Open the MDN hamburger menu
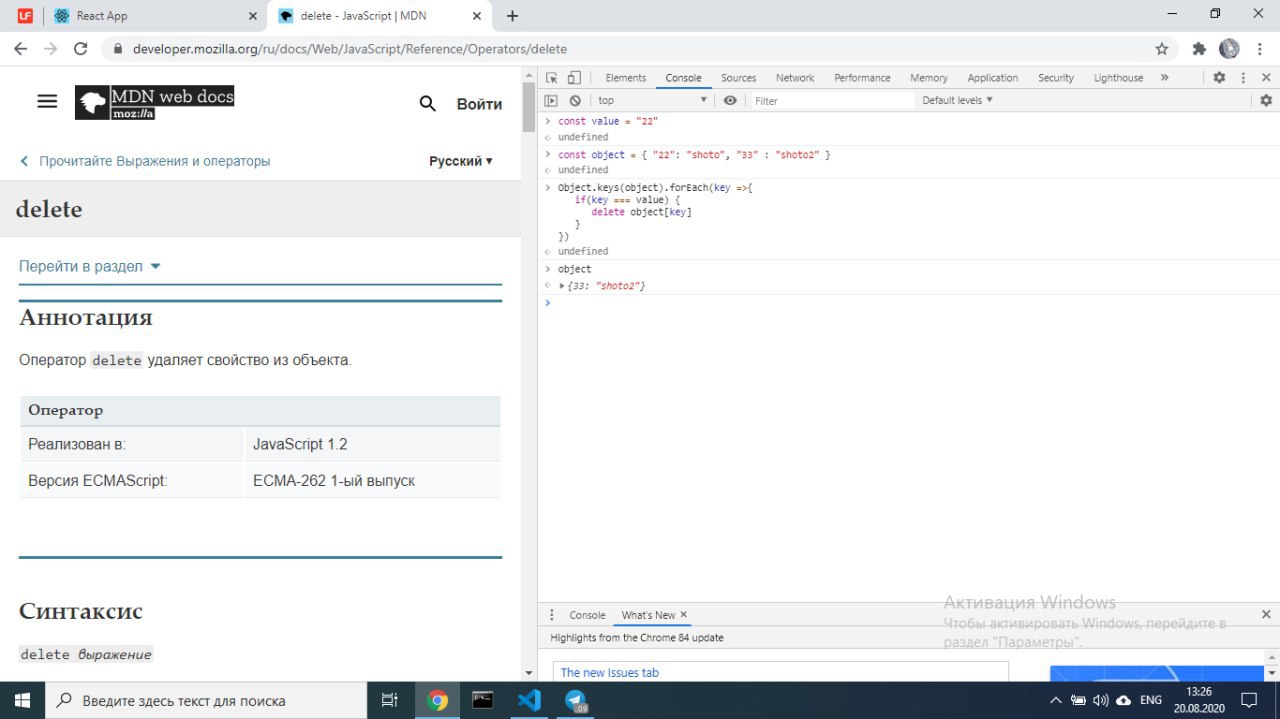This screenshot has height=719, width=1280. [47, 101]
